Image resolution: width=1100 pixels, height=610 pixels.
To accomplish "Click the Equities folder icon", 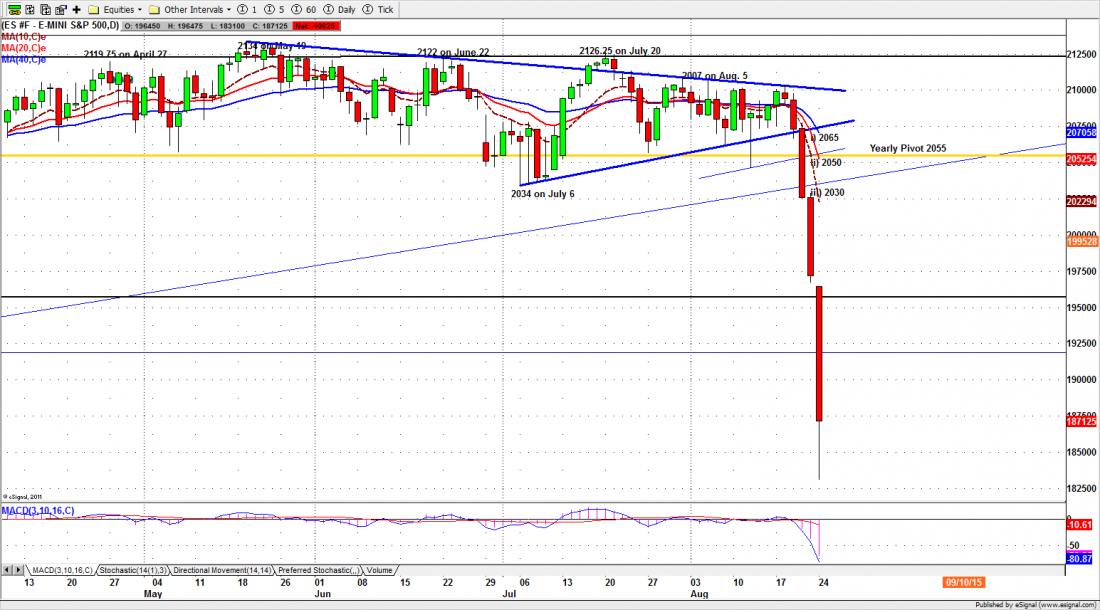I will tap(93, 9).
